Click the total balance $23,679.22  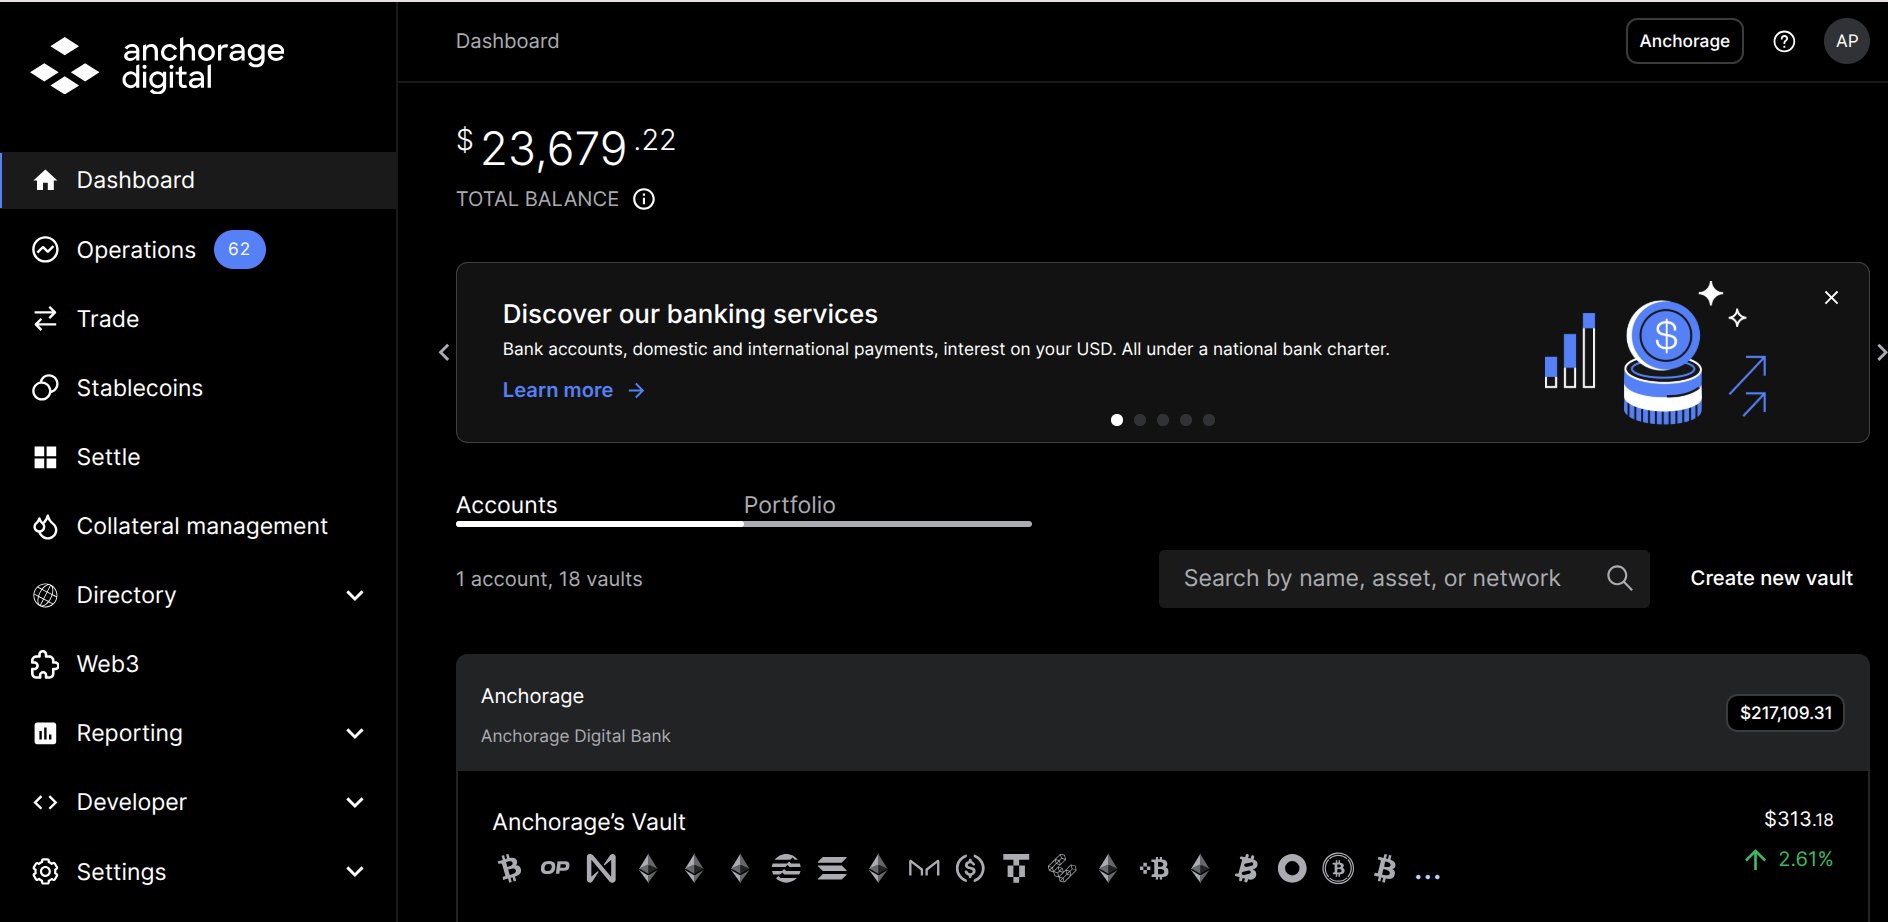point(566,147)
